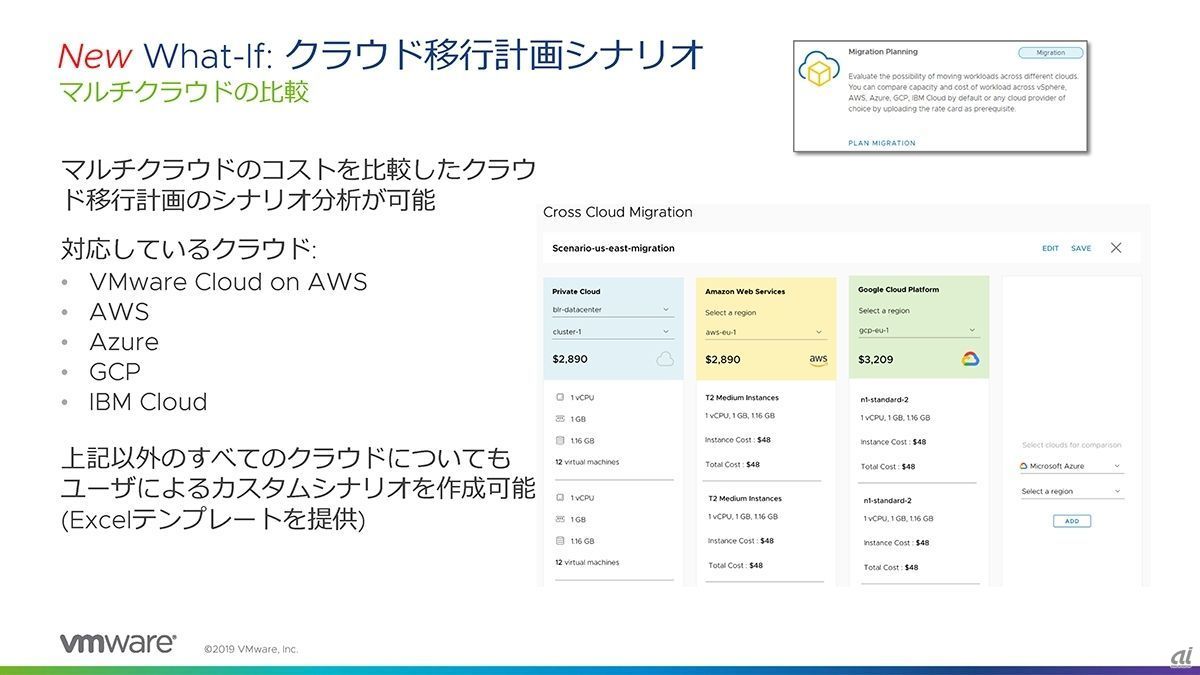Image resolution: width=1200 pixels, height=675 pixels.
Task: Open the cluster-1 dropdown
Action: (x=612, y=331)
